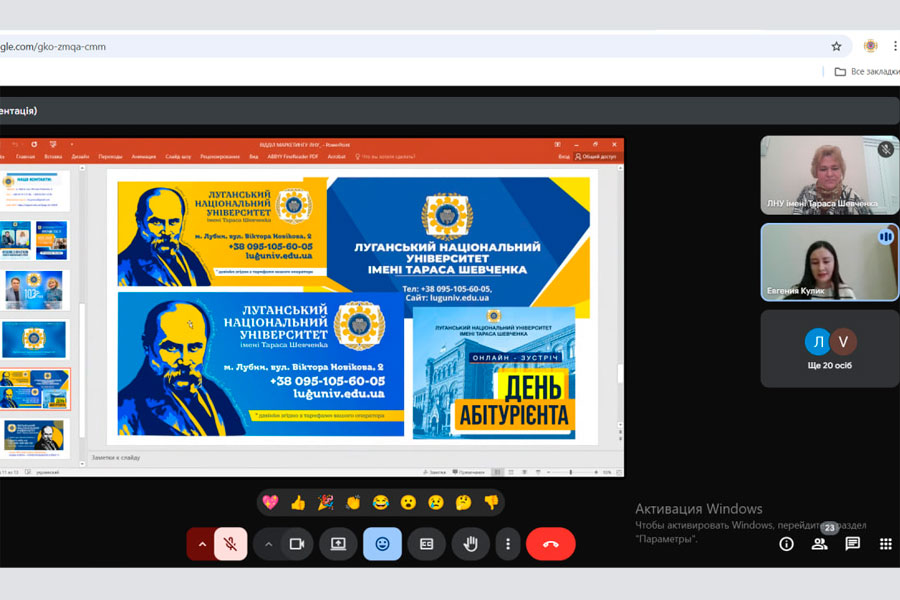Leave call with red hang-up button

click(x=550, y=544)
